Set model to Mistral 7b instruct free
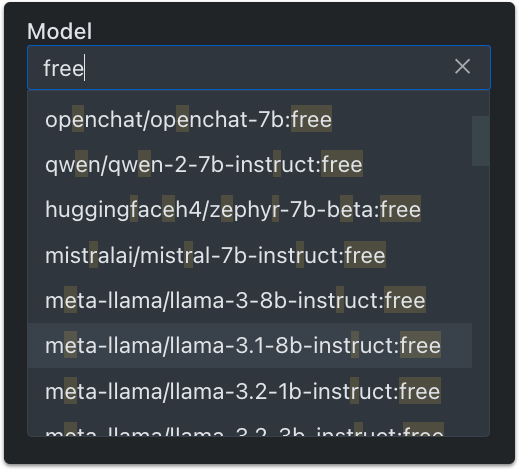519x470 pixels. pos(250,255)
